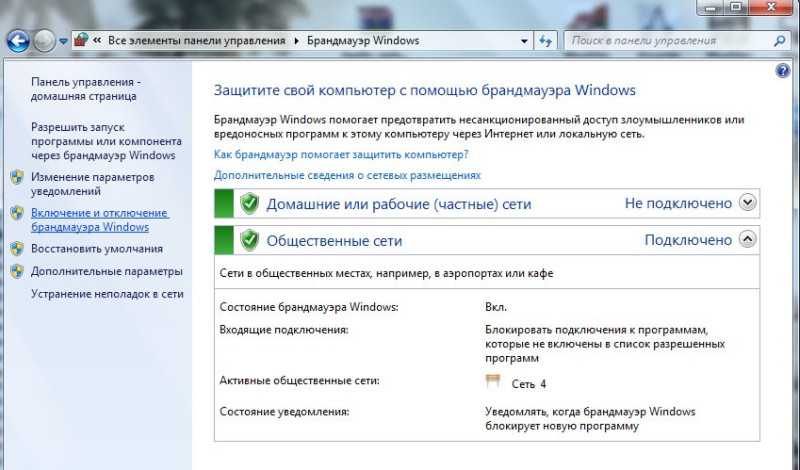800x470 pixels.
Task: Click green shield icon of 'Общественные сети'
Action: 249,240
